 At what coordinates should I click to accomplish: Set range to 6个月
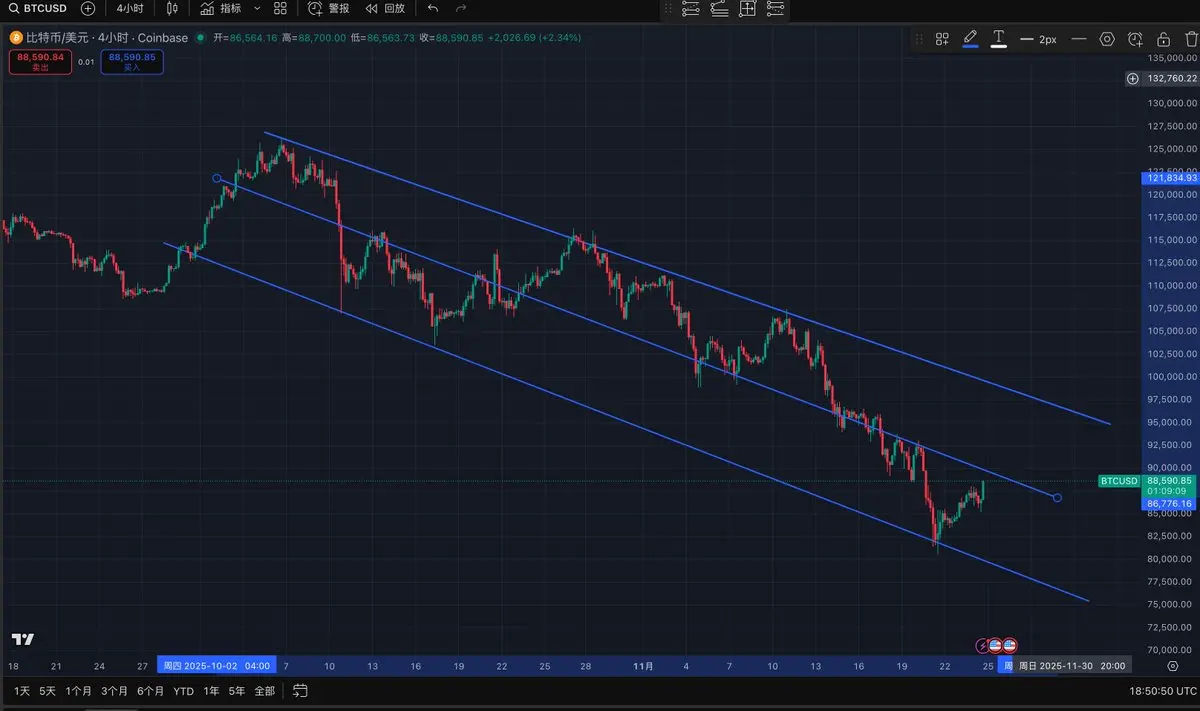[150, 691]
